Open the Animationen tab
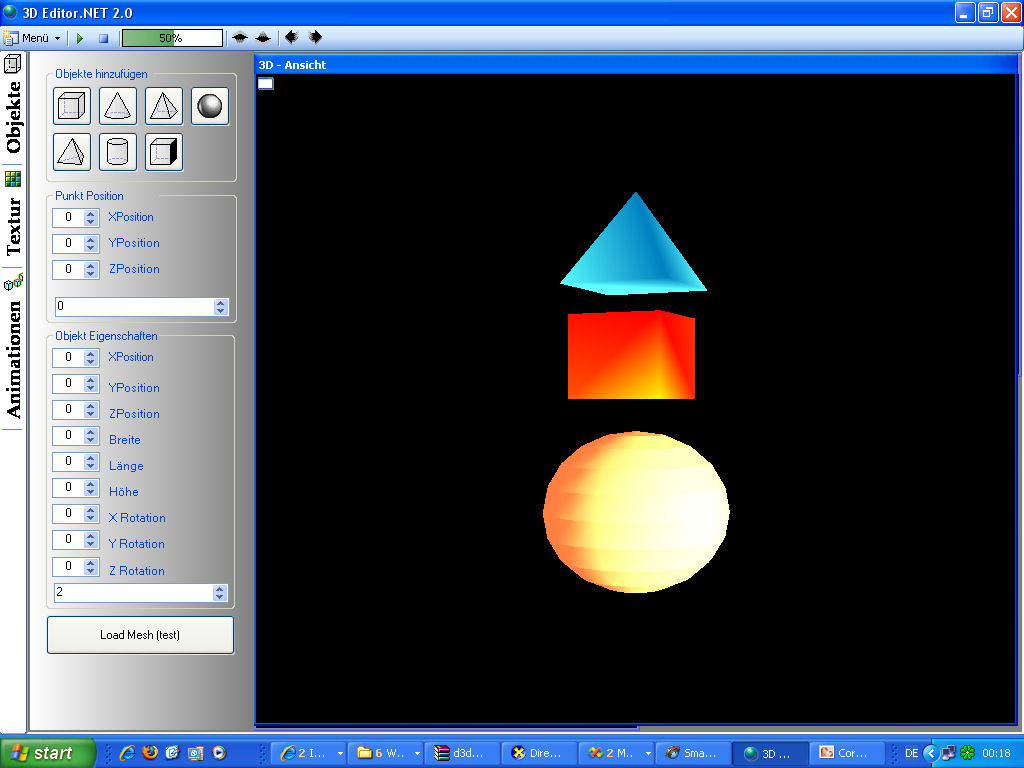Screen dimensions: 1024x768 pos(13,358)
